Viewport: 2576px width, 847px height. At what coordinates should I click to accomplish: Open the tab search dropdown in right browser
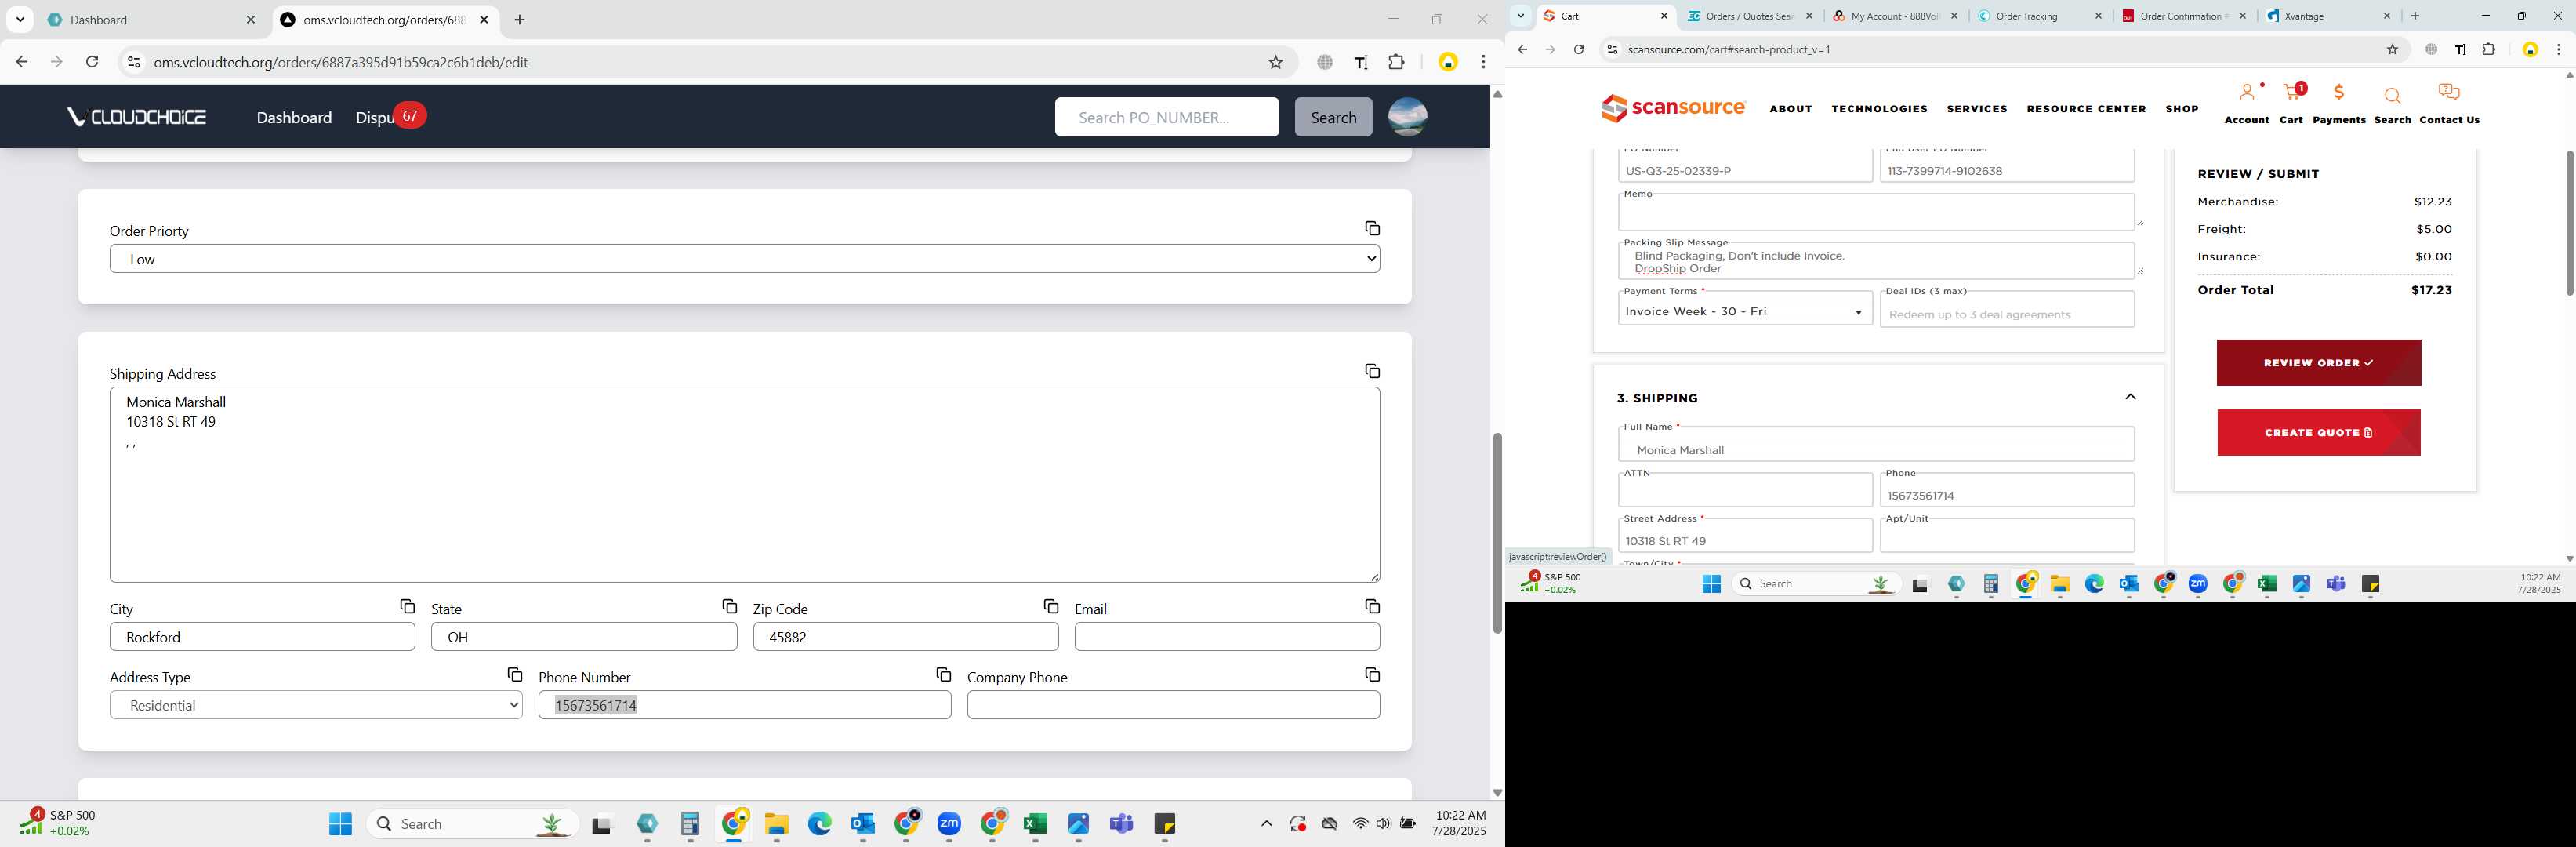pos(1520,16)
